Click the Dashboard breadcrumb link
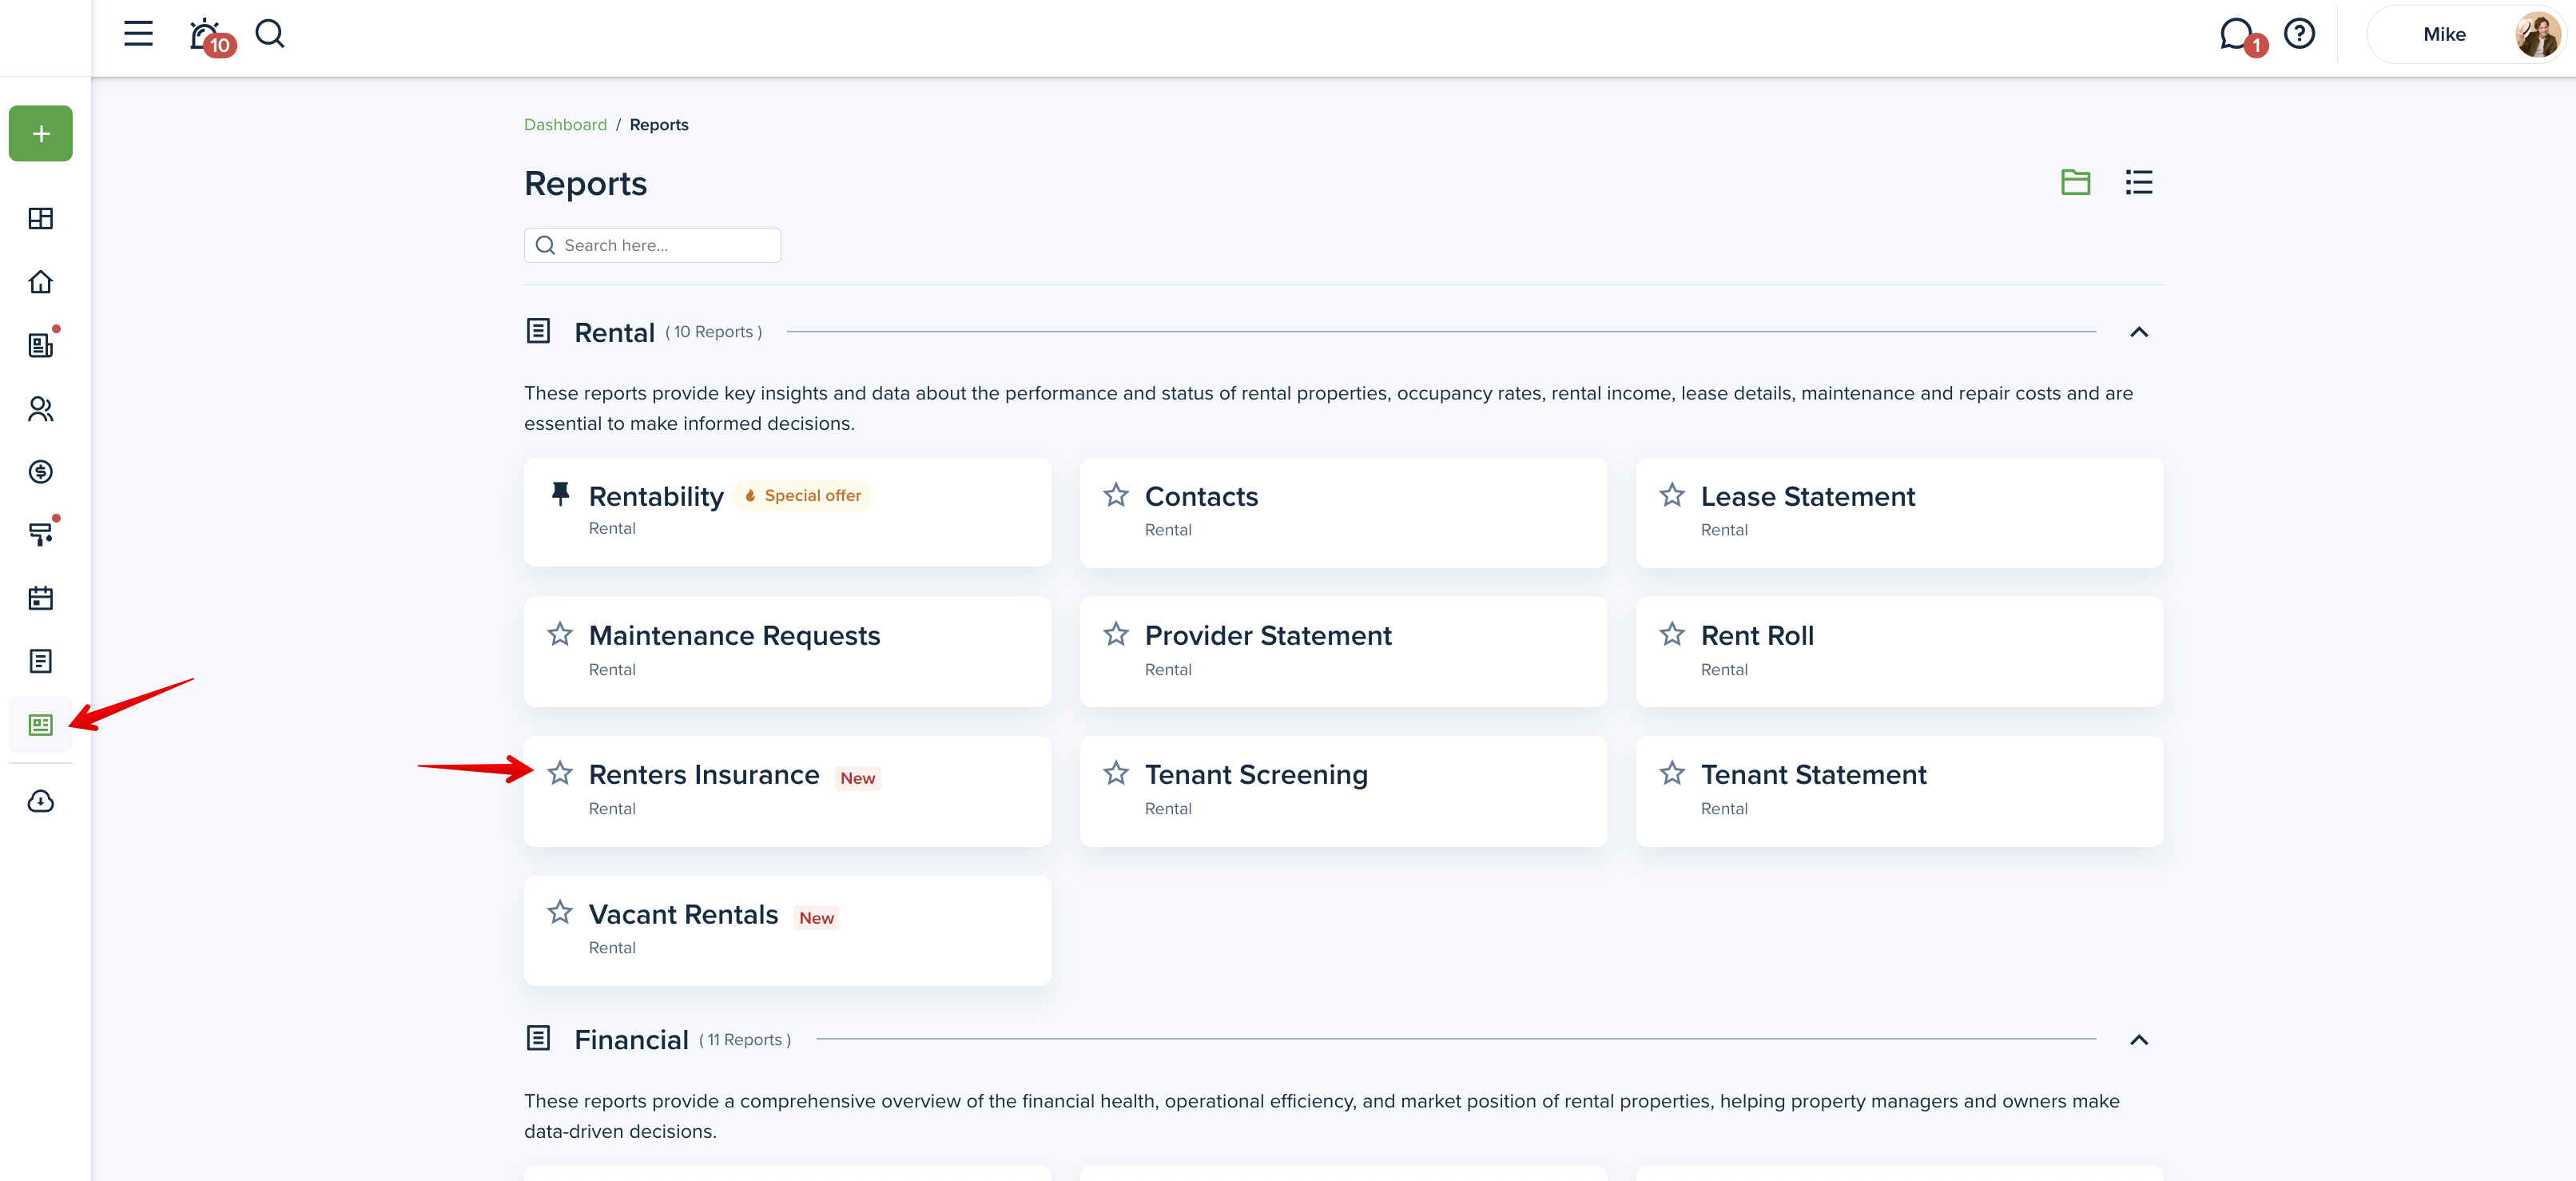Screen dimensions: 2576x1181 (x=565, y=125)
